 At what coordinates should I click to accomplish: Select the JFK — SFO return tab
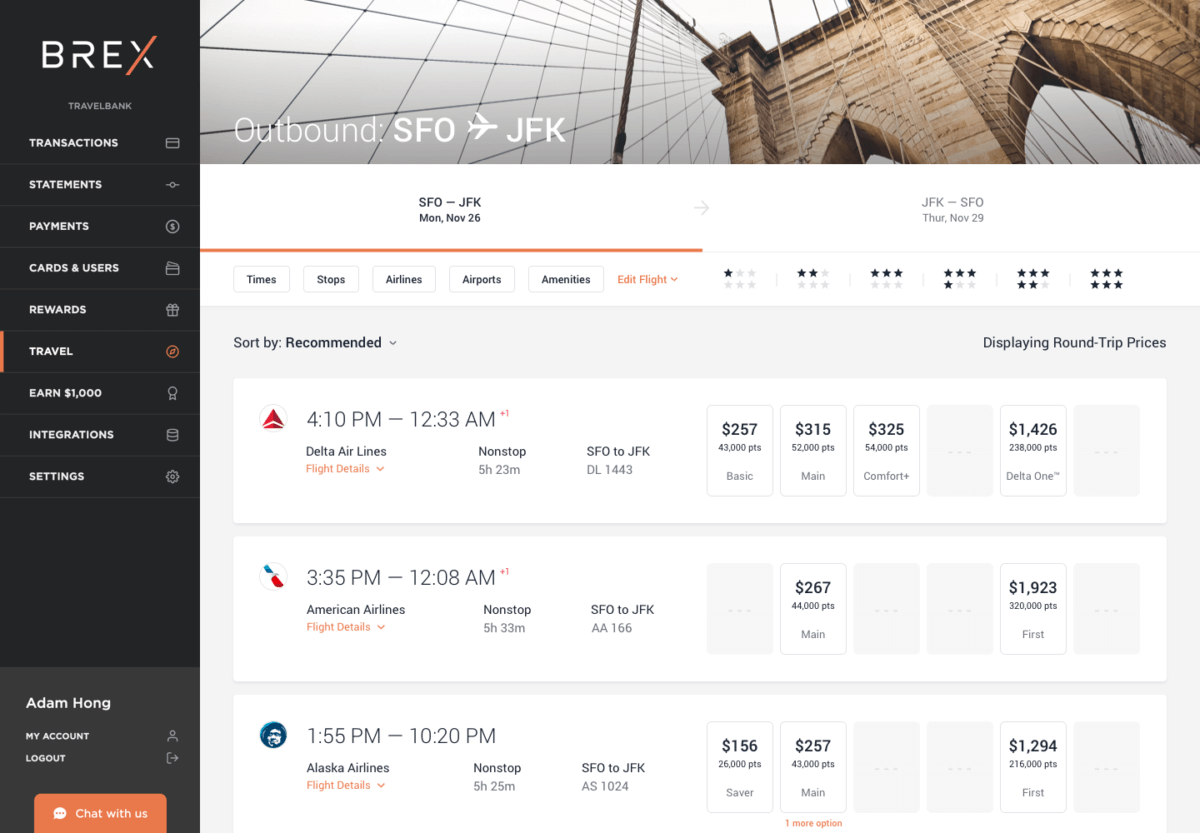[952, 209]
